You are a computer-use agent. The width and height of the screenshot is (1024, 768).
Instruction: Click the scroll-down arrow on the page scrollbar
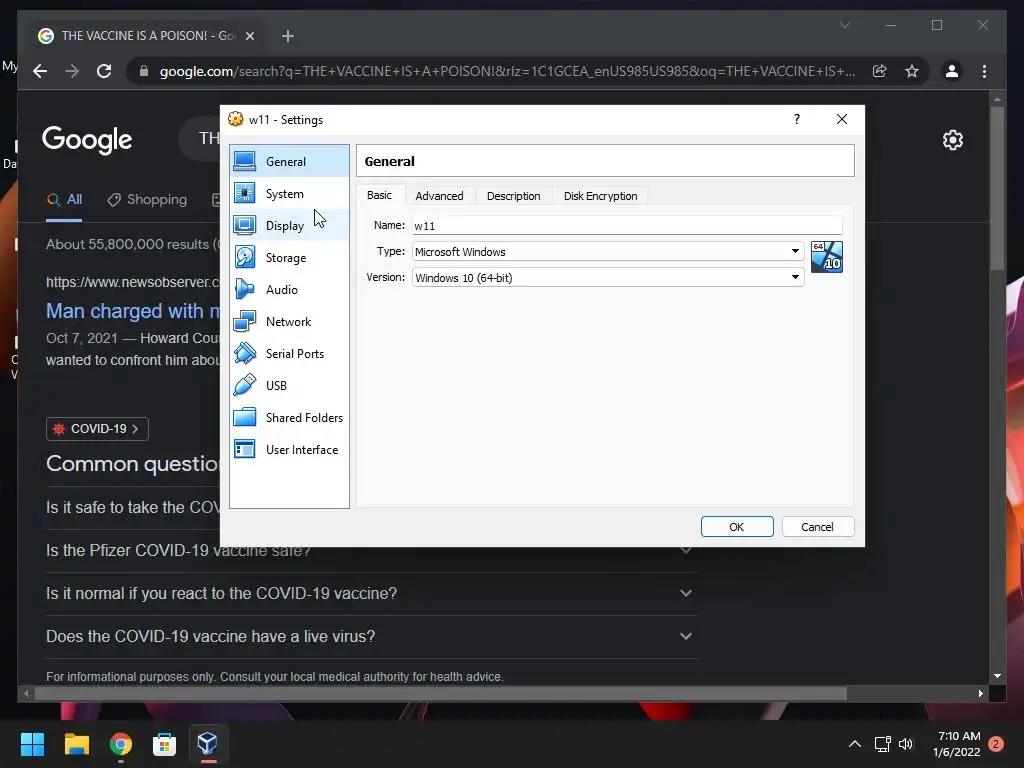point(997,676)
